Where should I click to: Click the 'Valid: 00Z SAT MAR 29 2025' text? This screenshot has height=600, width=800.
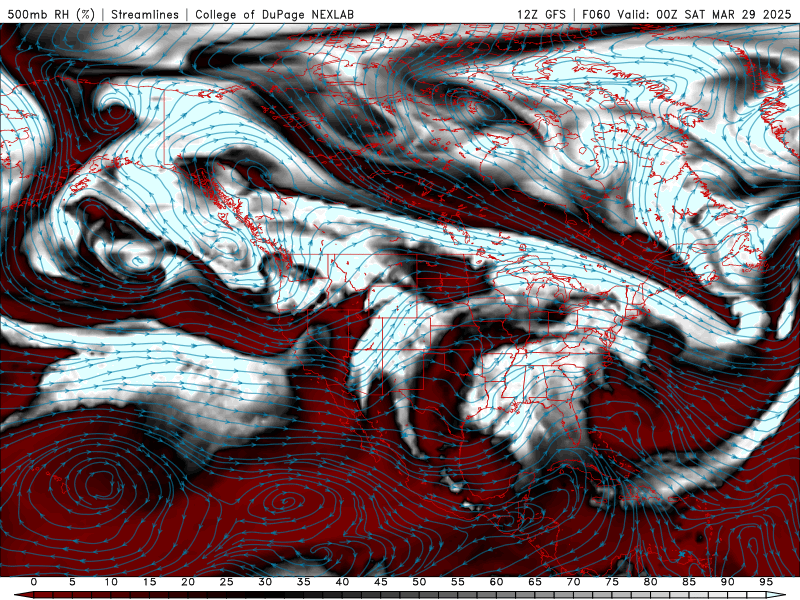tap(704, 14)
